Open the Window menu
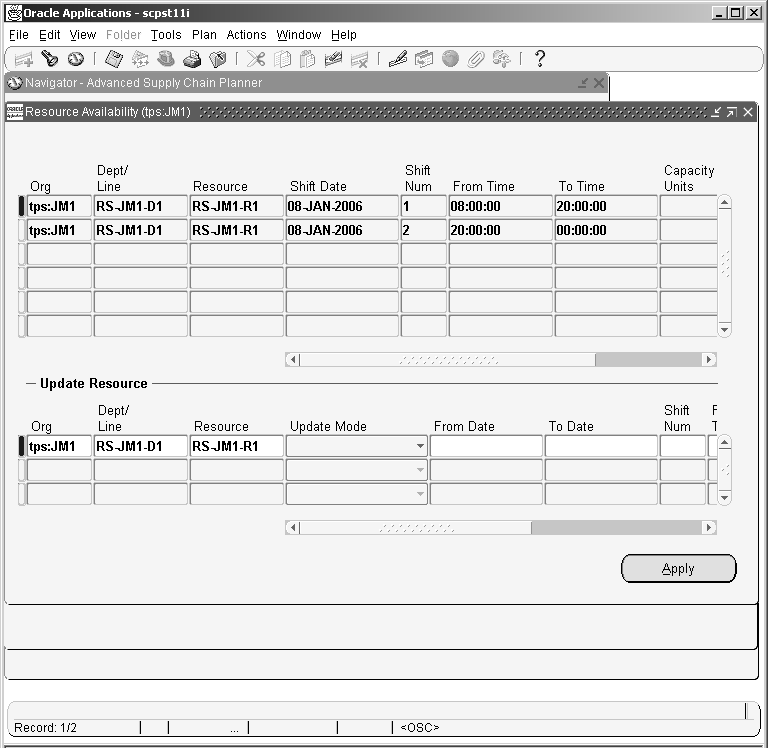 tap(299, 35)
